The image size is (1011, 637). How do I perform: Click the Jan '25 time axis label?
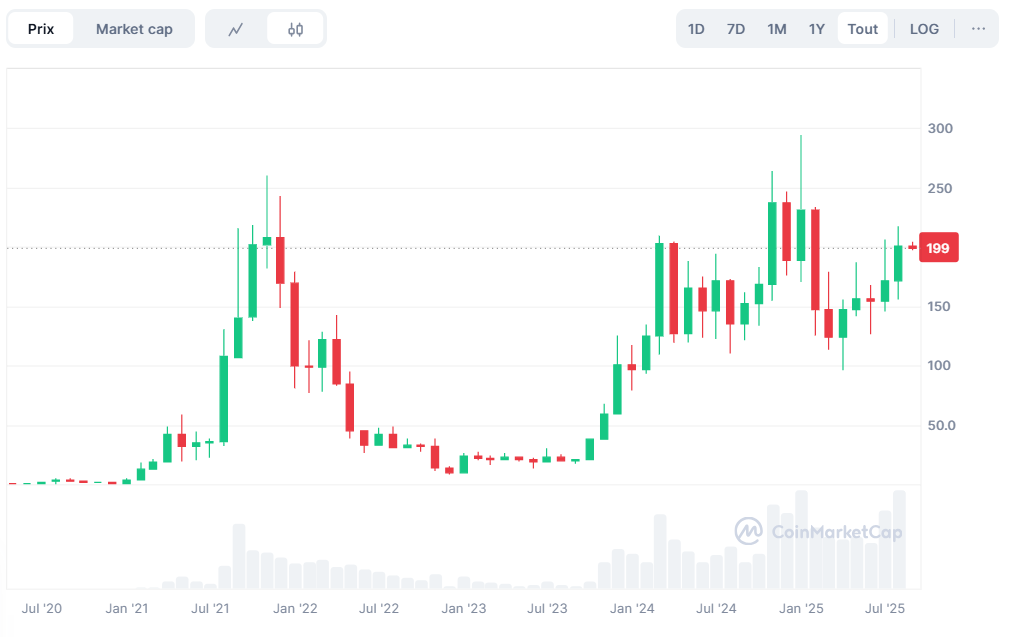[x=801, y=608]
